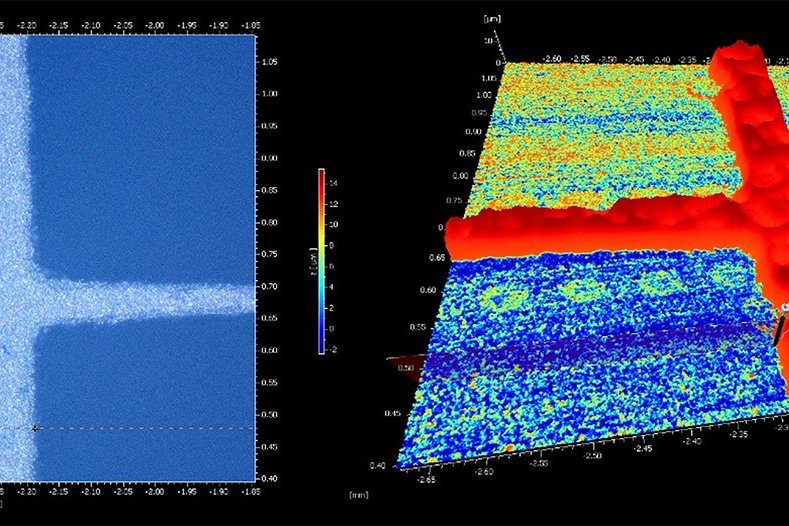This screenshot has width=789, height=526.
Task: Click the 14 value on the color scale
Action: (333, 183)
